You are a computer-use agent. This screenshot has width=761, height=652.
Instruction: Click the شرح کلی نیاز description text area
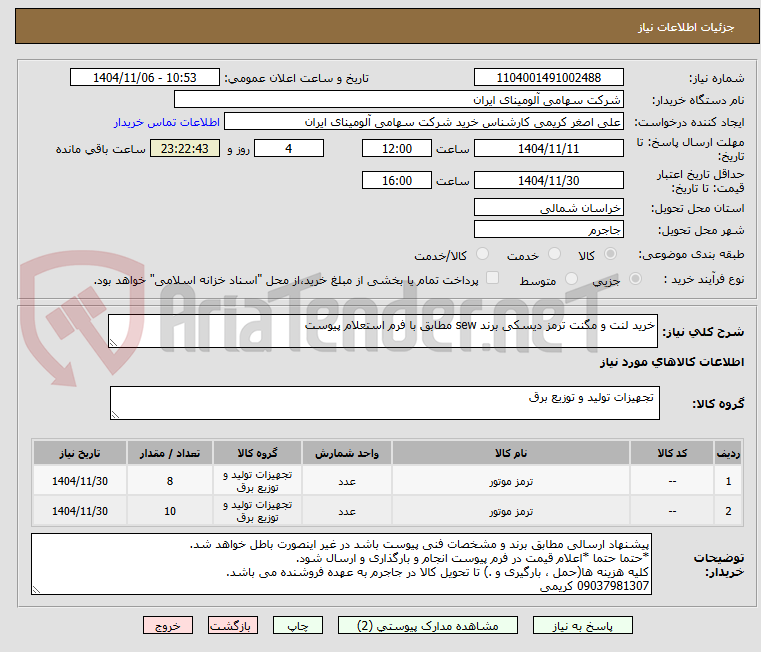point(383,331)
